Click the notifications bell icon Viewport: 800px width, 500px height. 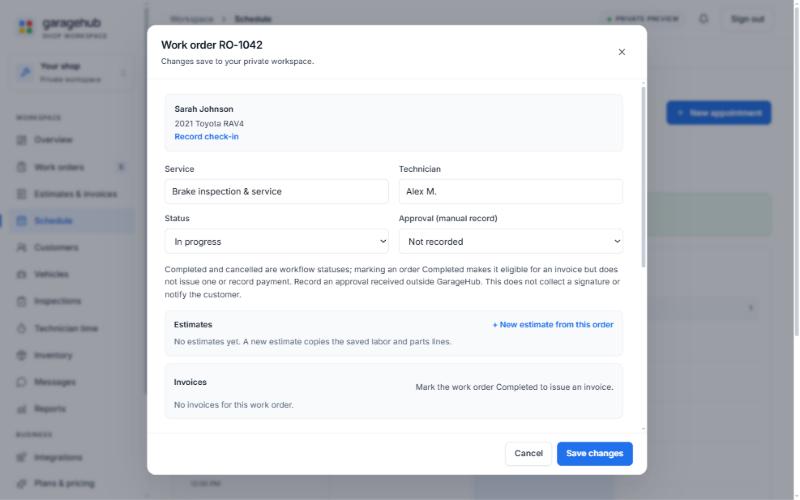(704, 19)
